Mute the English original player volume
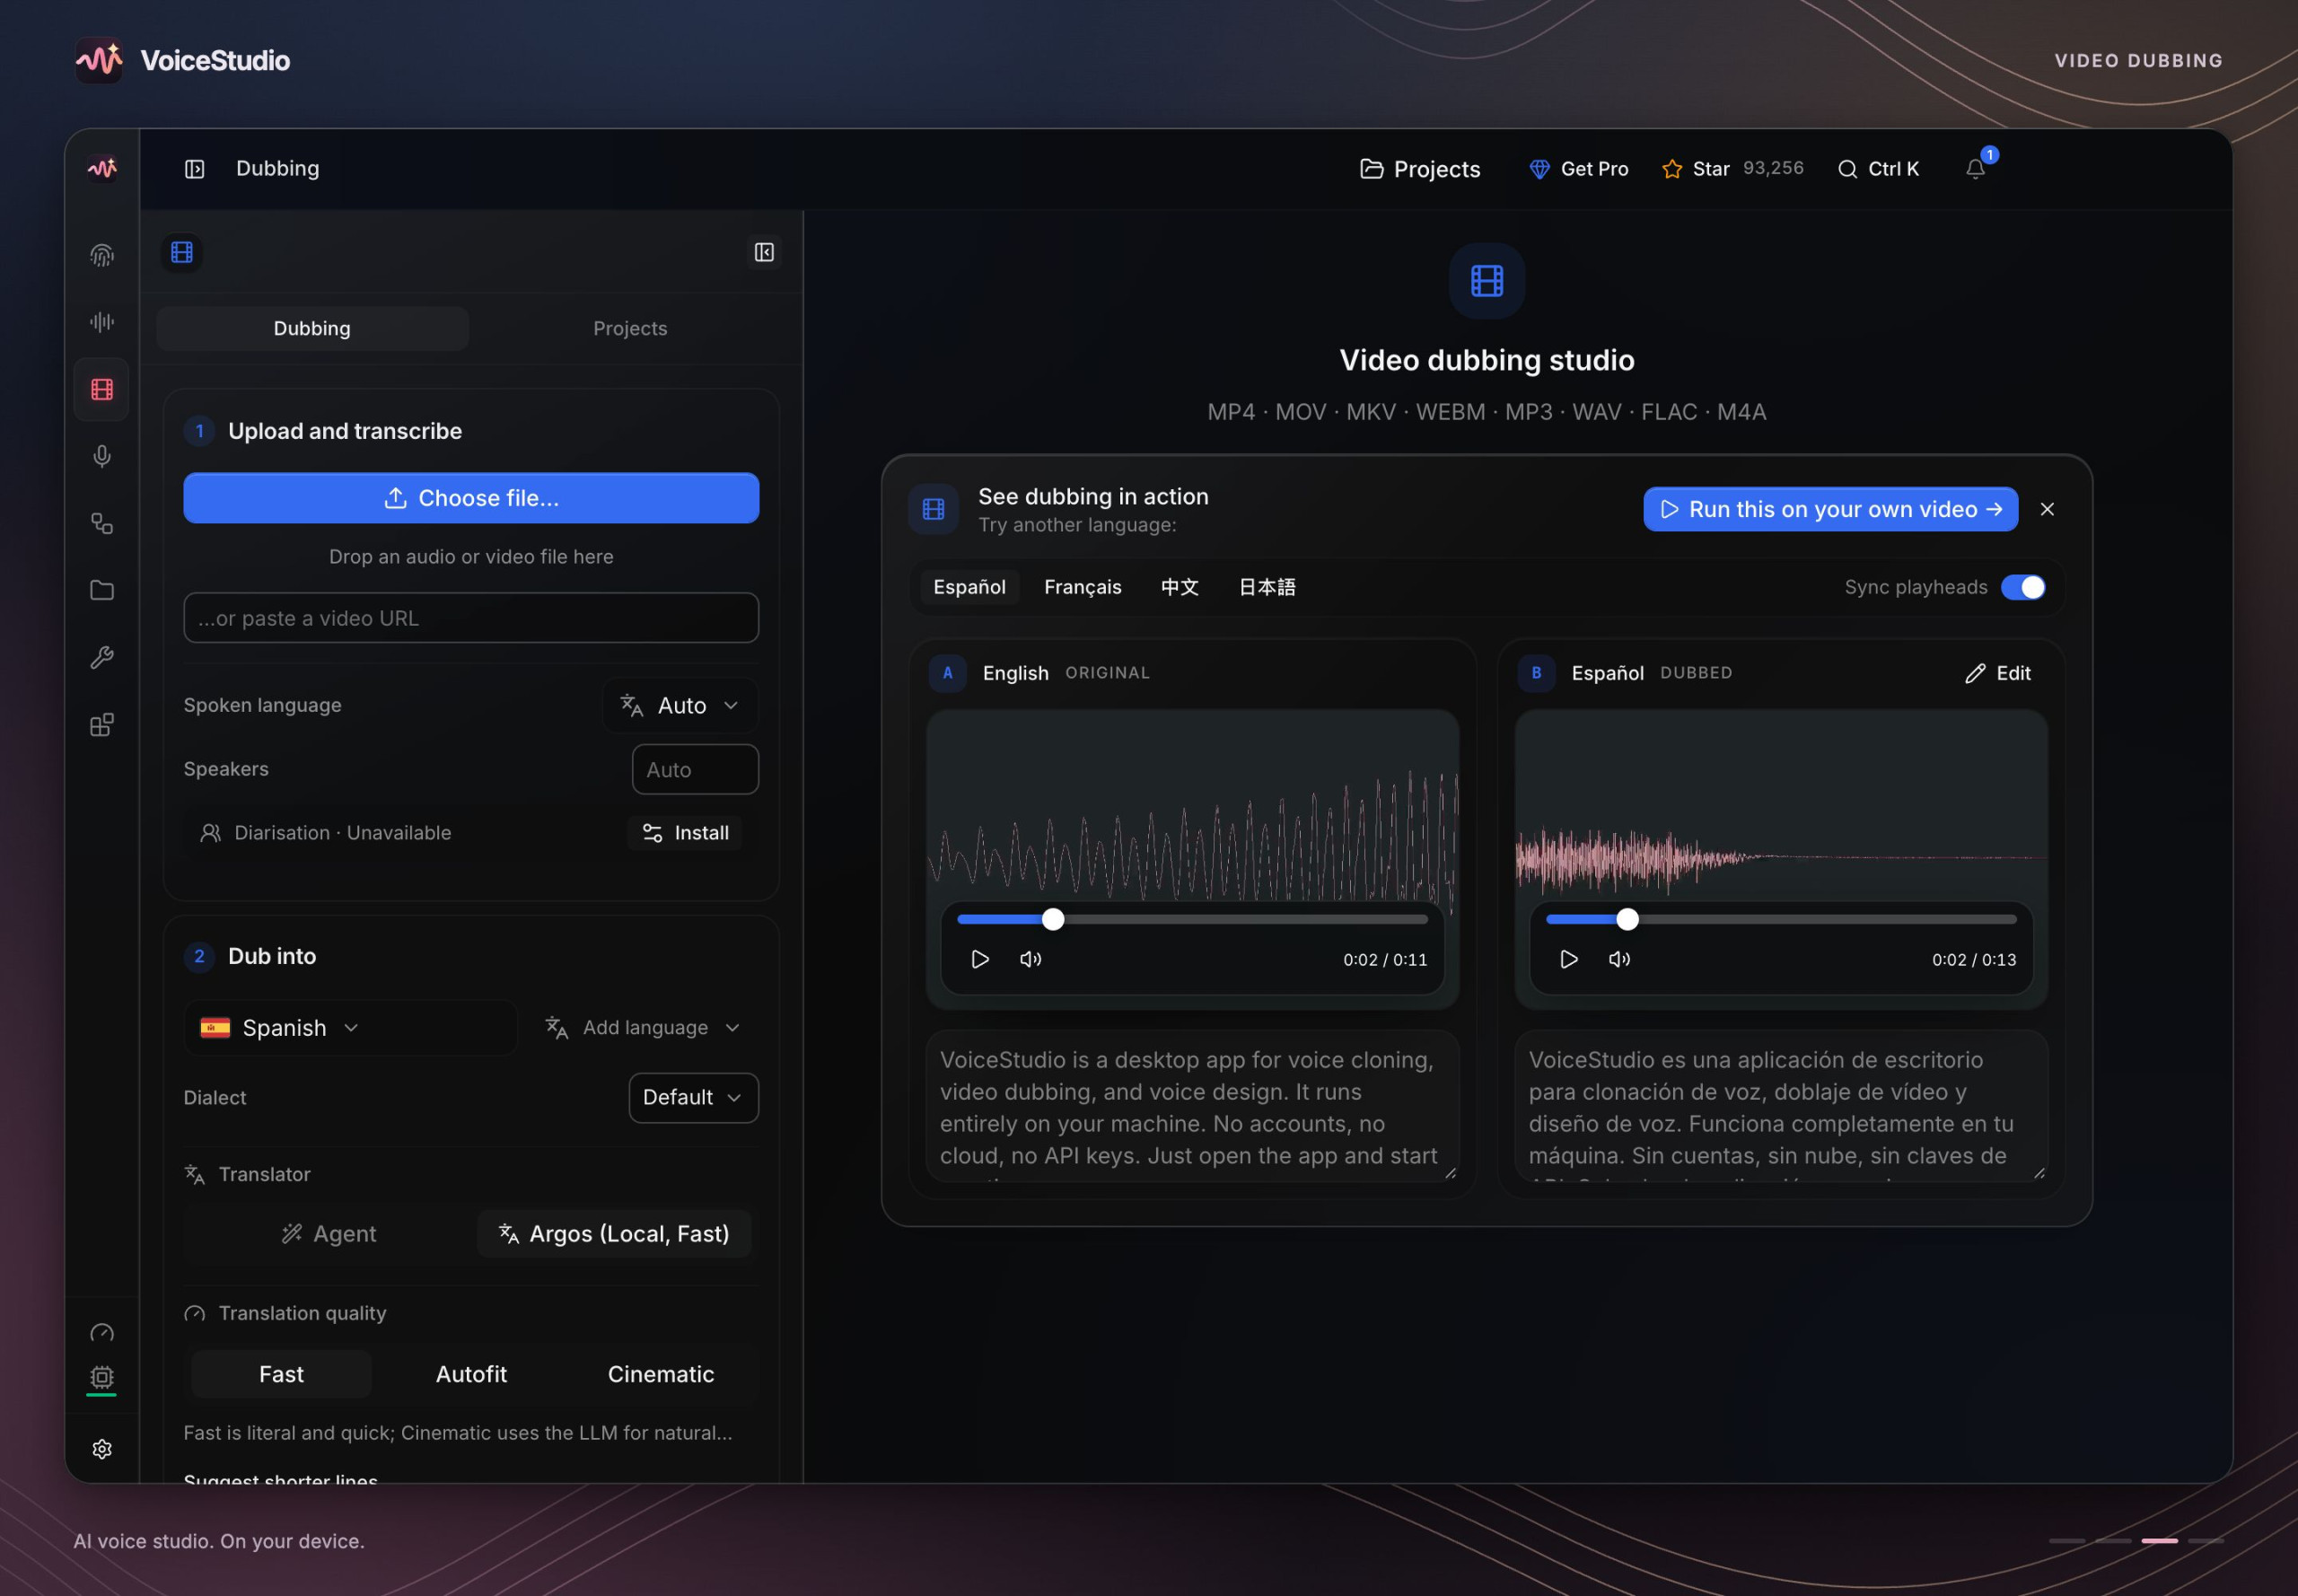The height and width of the screenshot is (1596, 2298). (1031, 959)
